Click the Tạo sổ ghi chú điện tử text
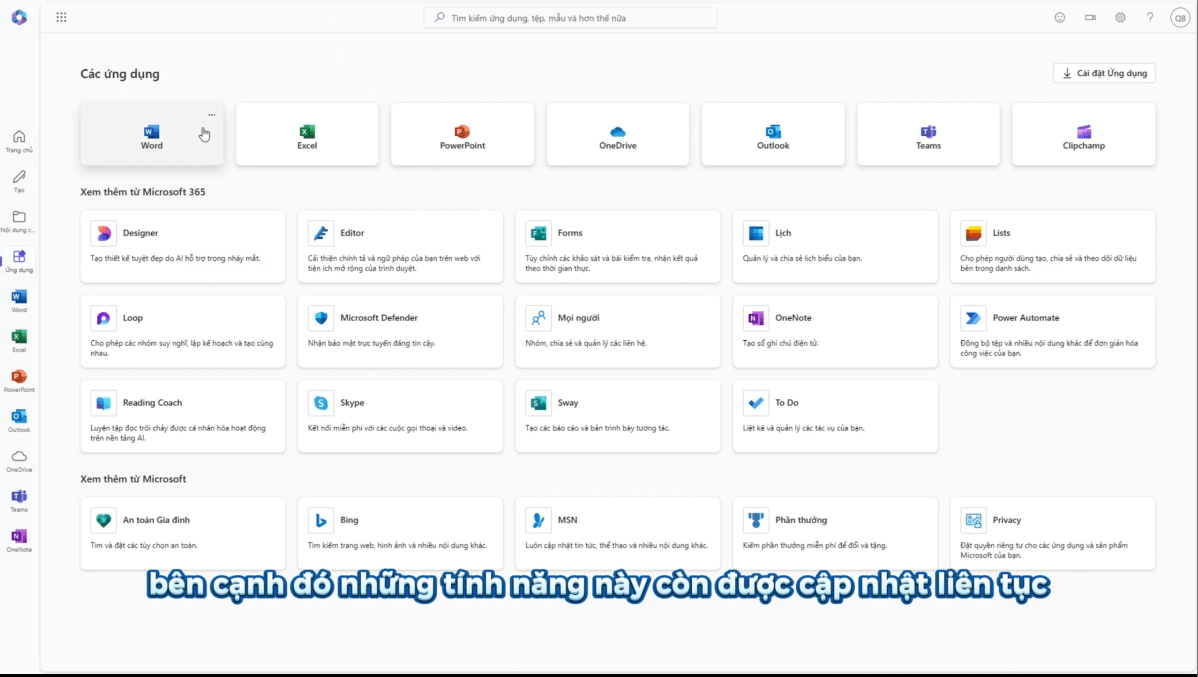The height and width of the screenshot is (677, 1198). (x=780, y=343)
